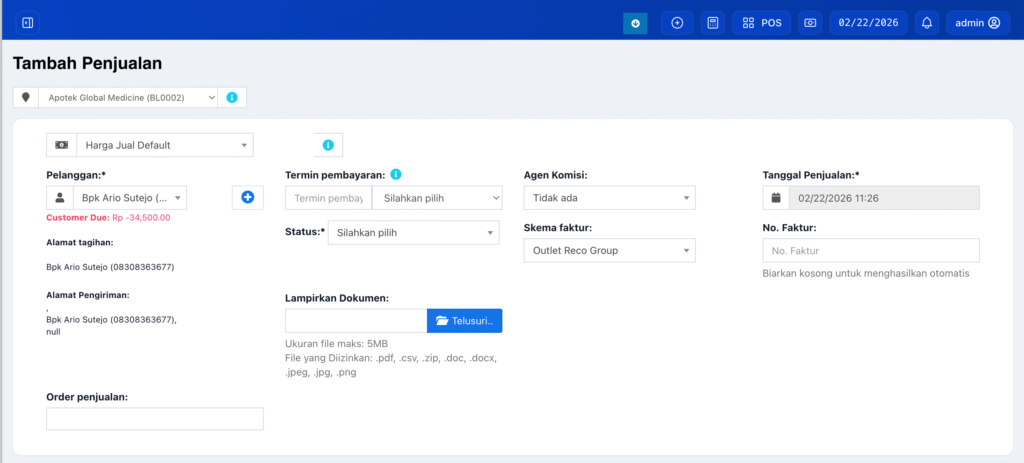Click the info icon beside Harga Jual Default

point(328,146)
